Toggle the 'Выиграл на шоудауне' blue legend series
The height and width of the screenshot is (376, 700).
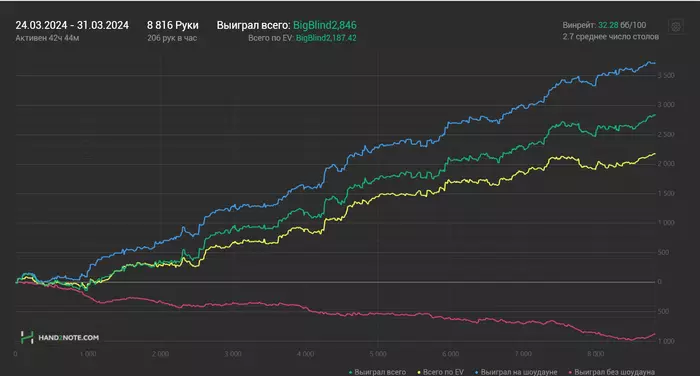[517, 372]
